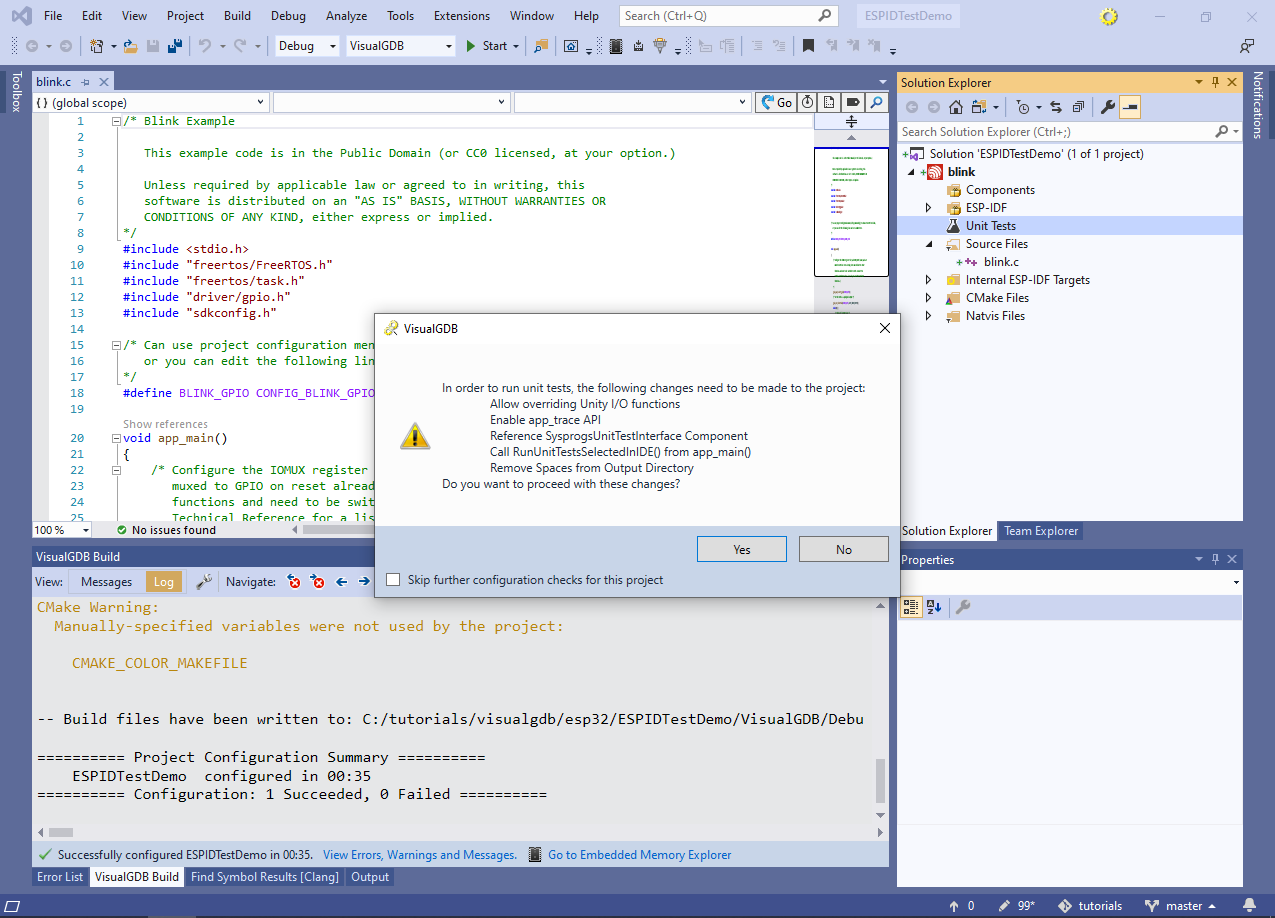Collapse the app_main function block

[117, 438]
